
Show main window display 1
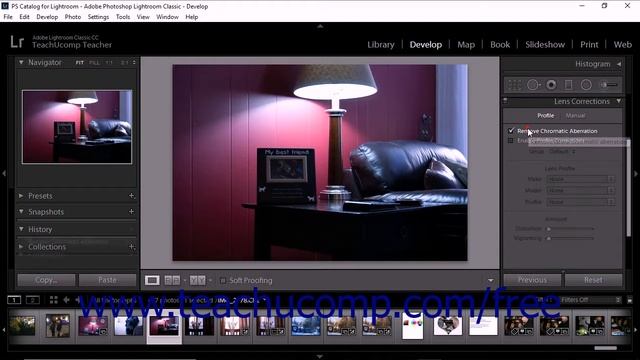tap(14, 300)
